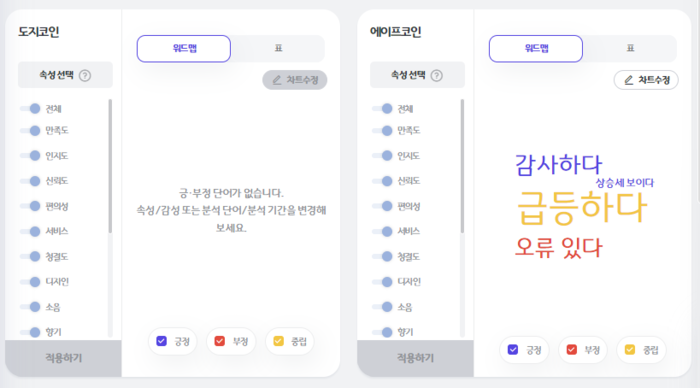Click the help icon beside 에이프코인 속성 선택
The width and height of the screenshot is (700, 388).
(x=437, y=75)
